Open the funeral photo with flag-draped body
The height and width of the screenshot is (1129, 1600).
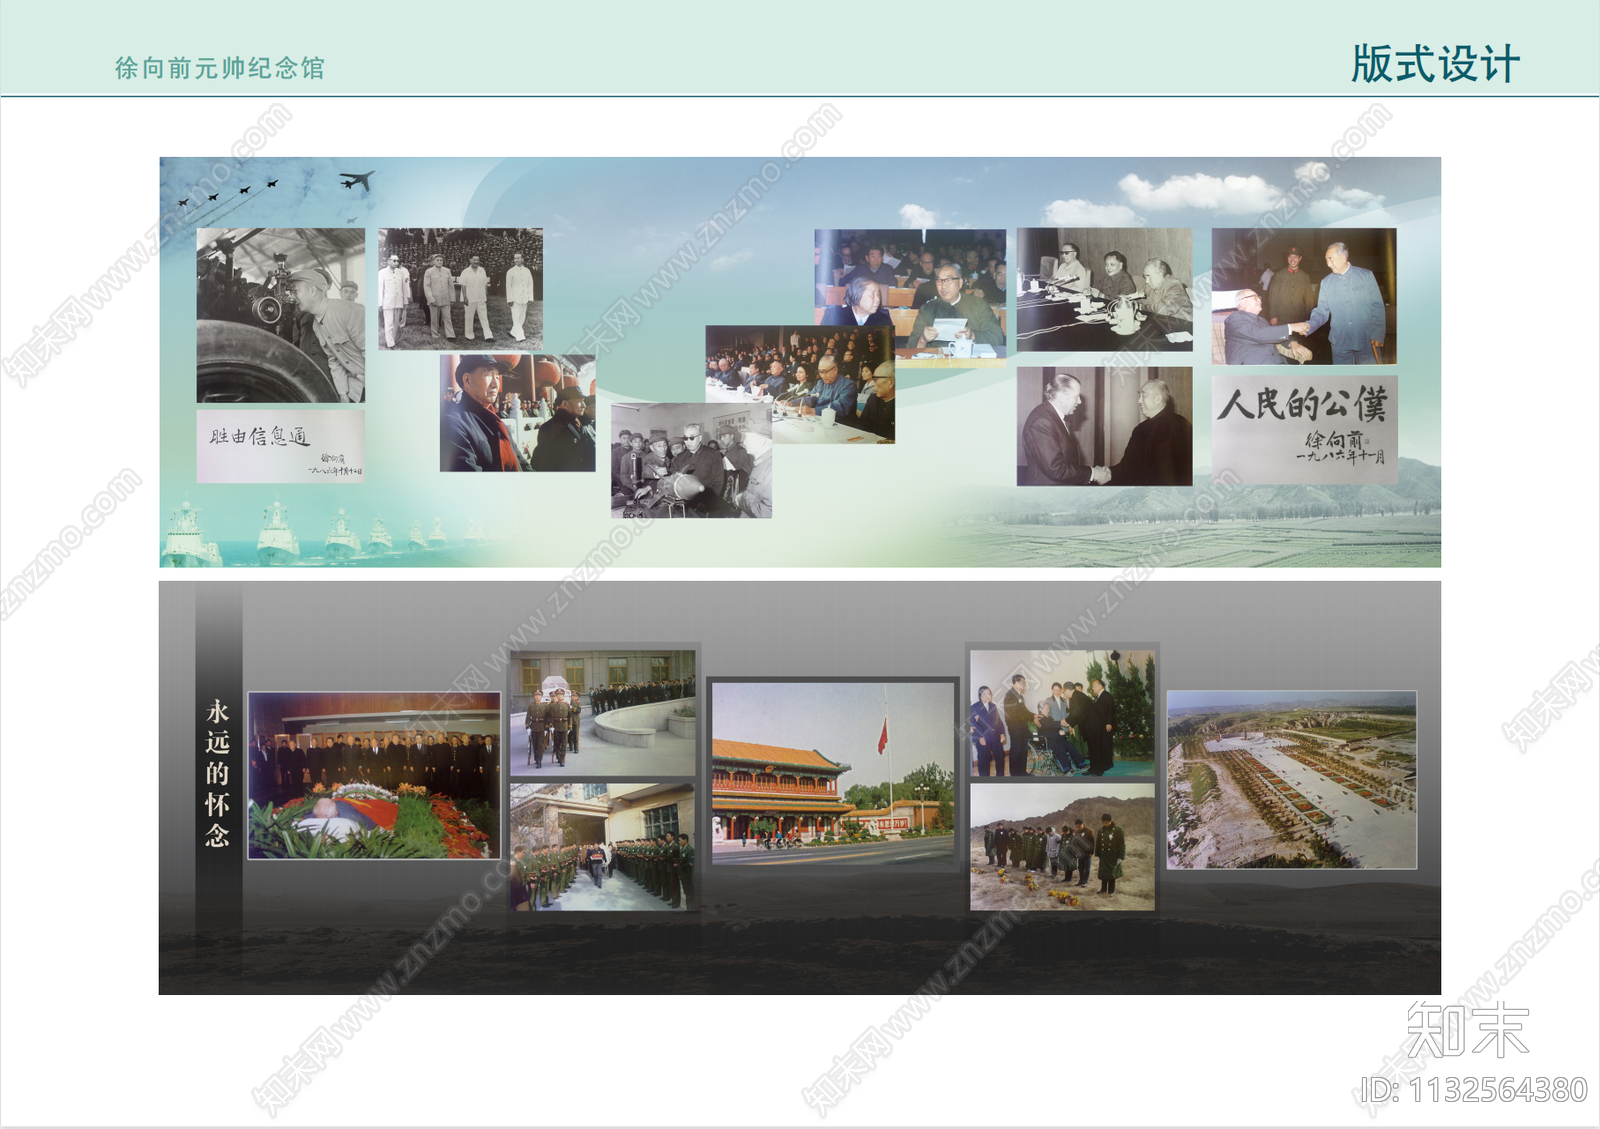(374, 775)
